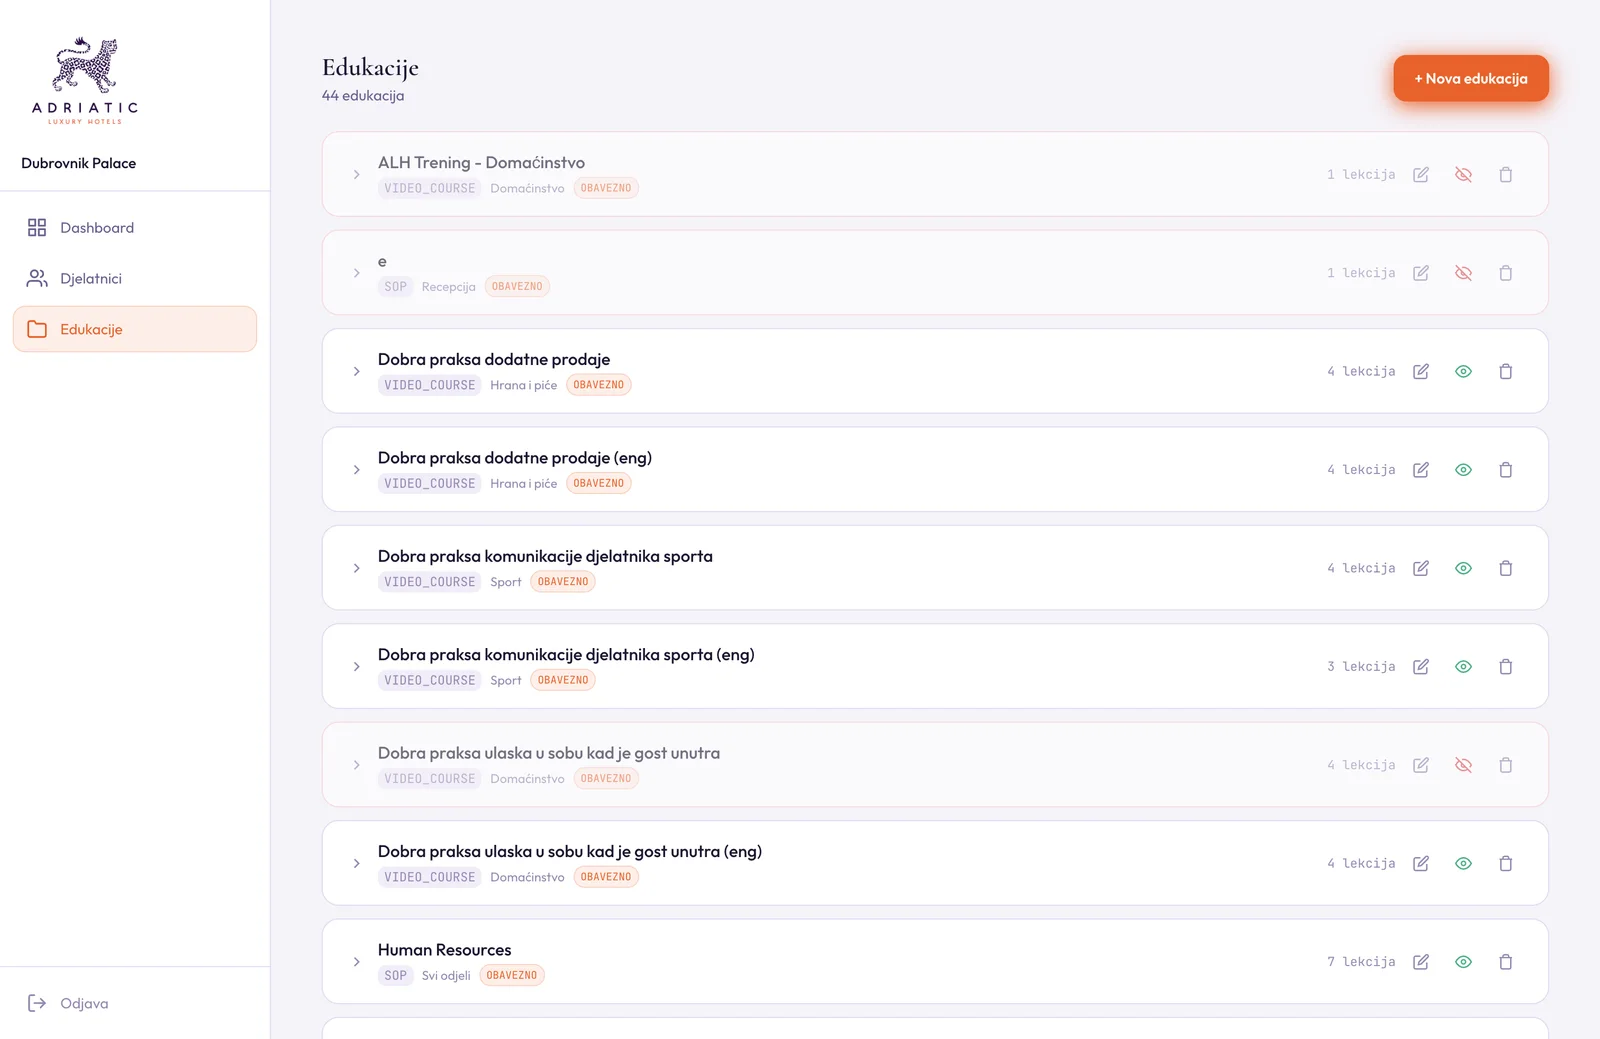Click '1 lekcija' on the 'e' row
1600x1039 pixels.
[x=1361, y=273]
